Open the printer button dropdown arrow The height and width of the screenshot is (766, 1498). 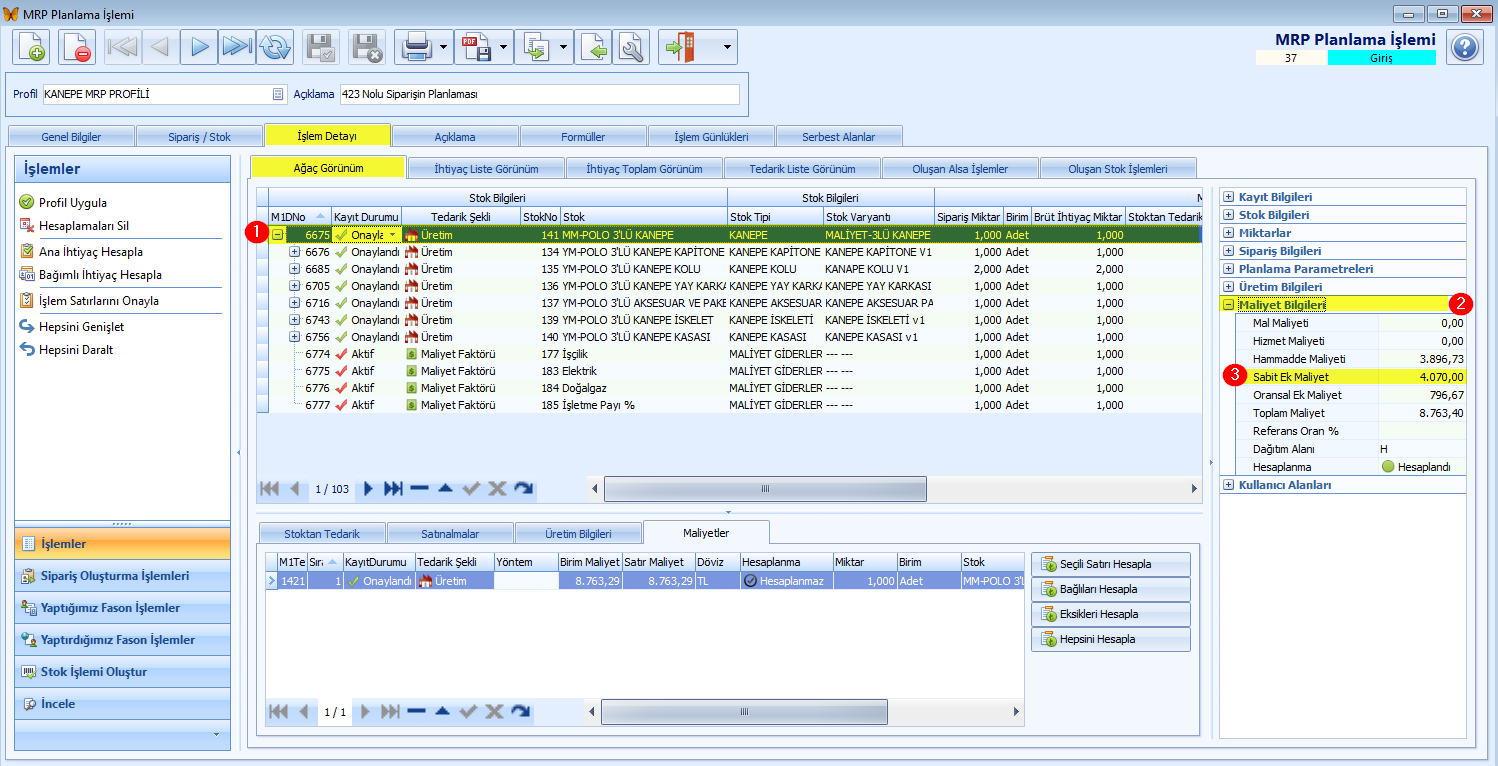click(443, 47)
